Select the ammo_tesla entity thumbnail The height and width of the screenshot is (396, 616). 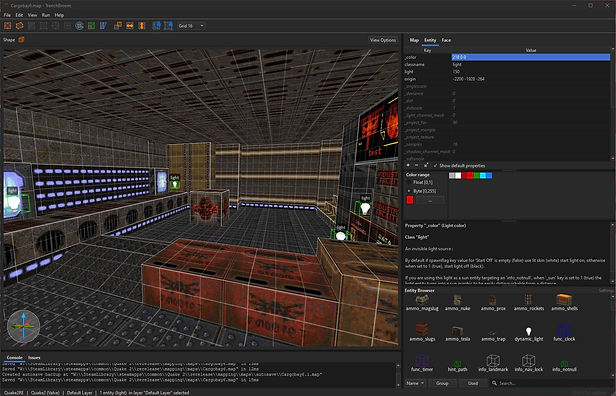click(x=457, y=333)
